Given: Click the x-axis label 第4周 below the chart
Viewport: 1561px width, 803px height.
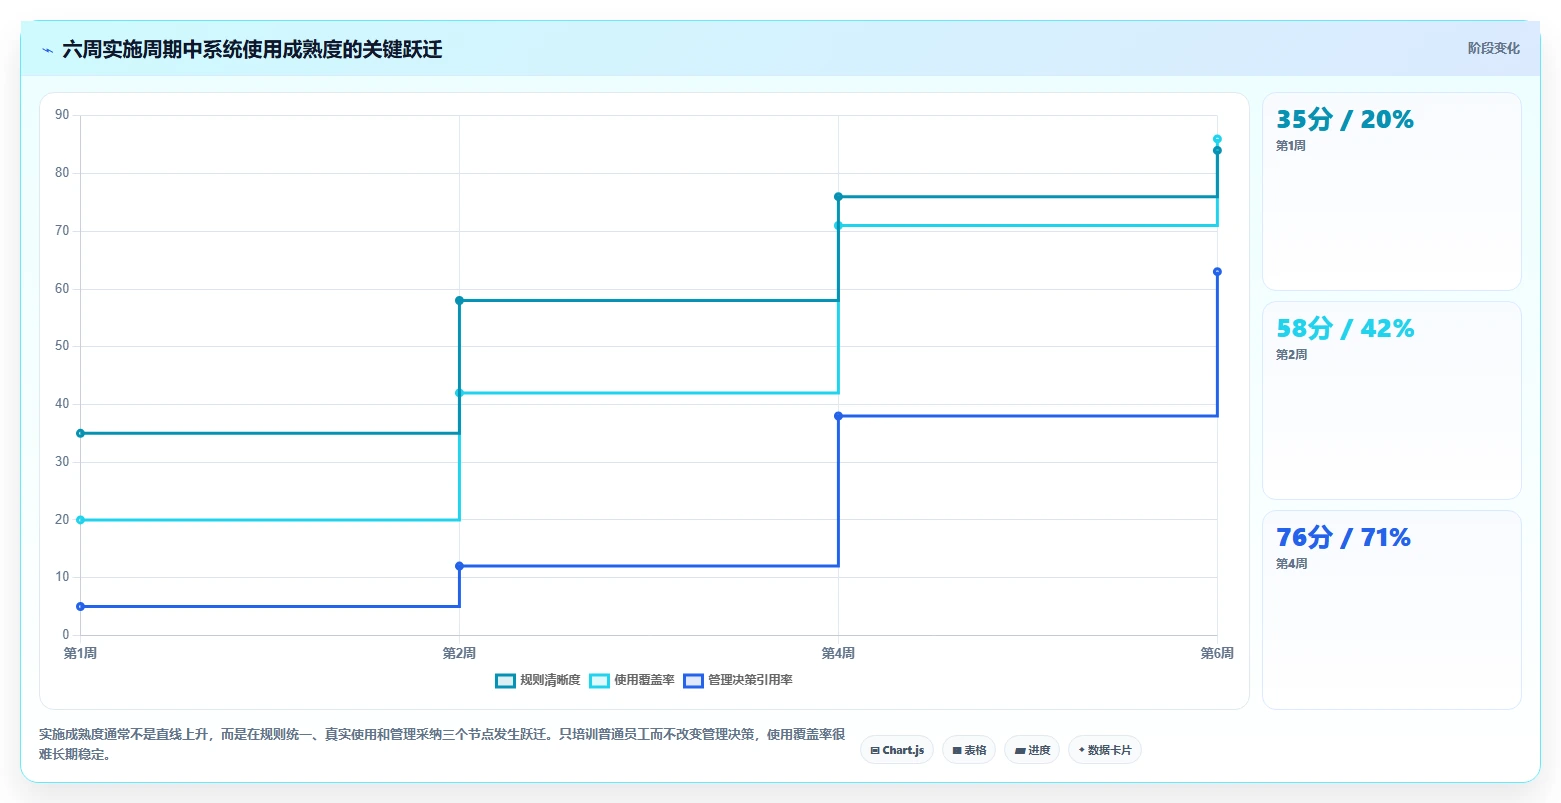Looking at the screenshot, I should click(838, 653).
